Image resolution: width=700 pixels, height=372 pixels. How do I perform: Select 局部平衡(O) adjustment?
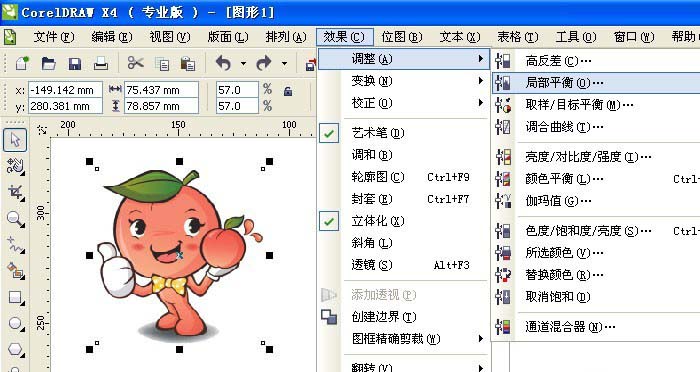click(596, 83)
